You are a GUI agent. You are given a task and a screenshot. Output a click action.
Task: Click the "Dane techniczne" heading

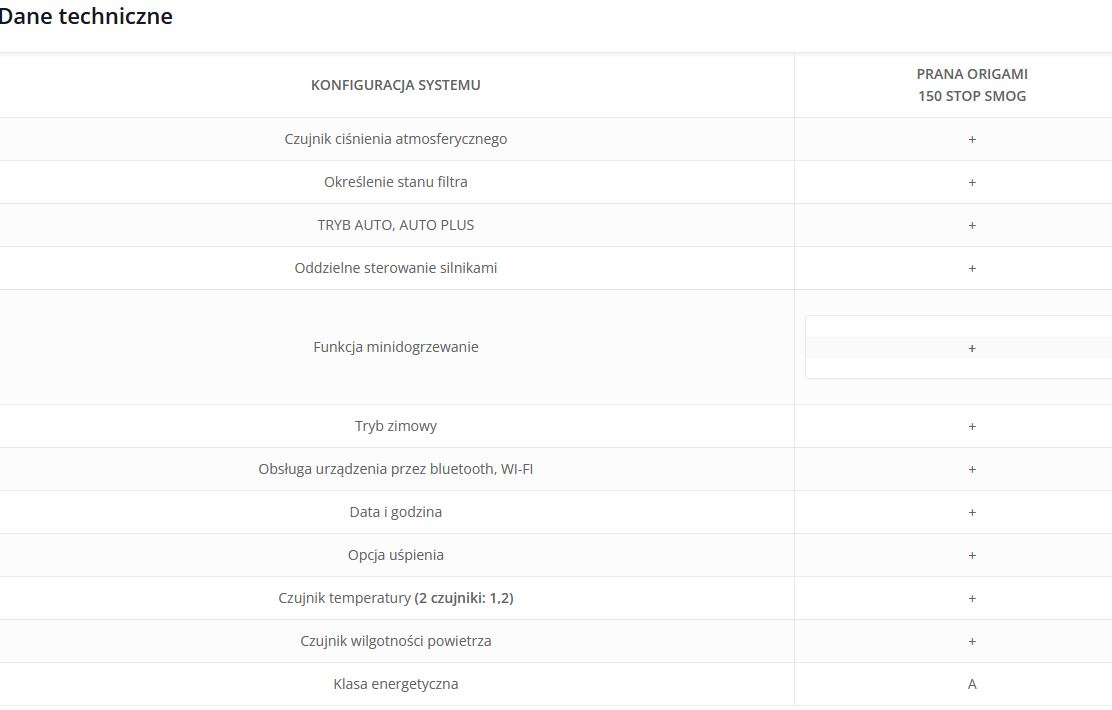86,16
